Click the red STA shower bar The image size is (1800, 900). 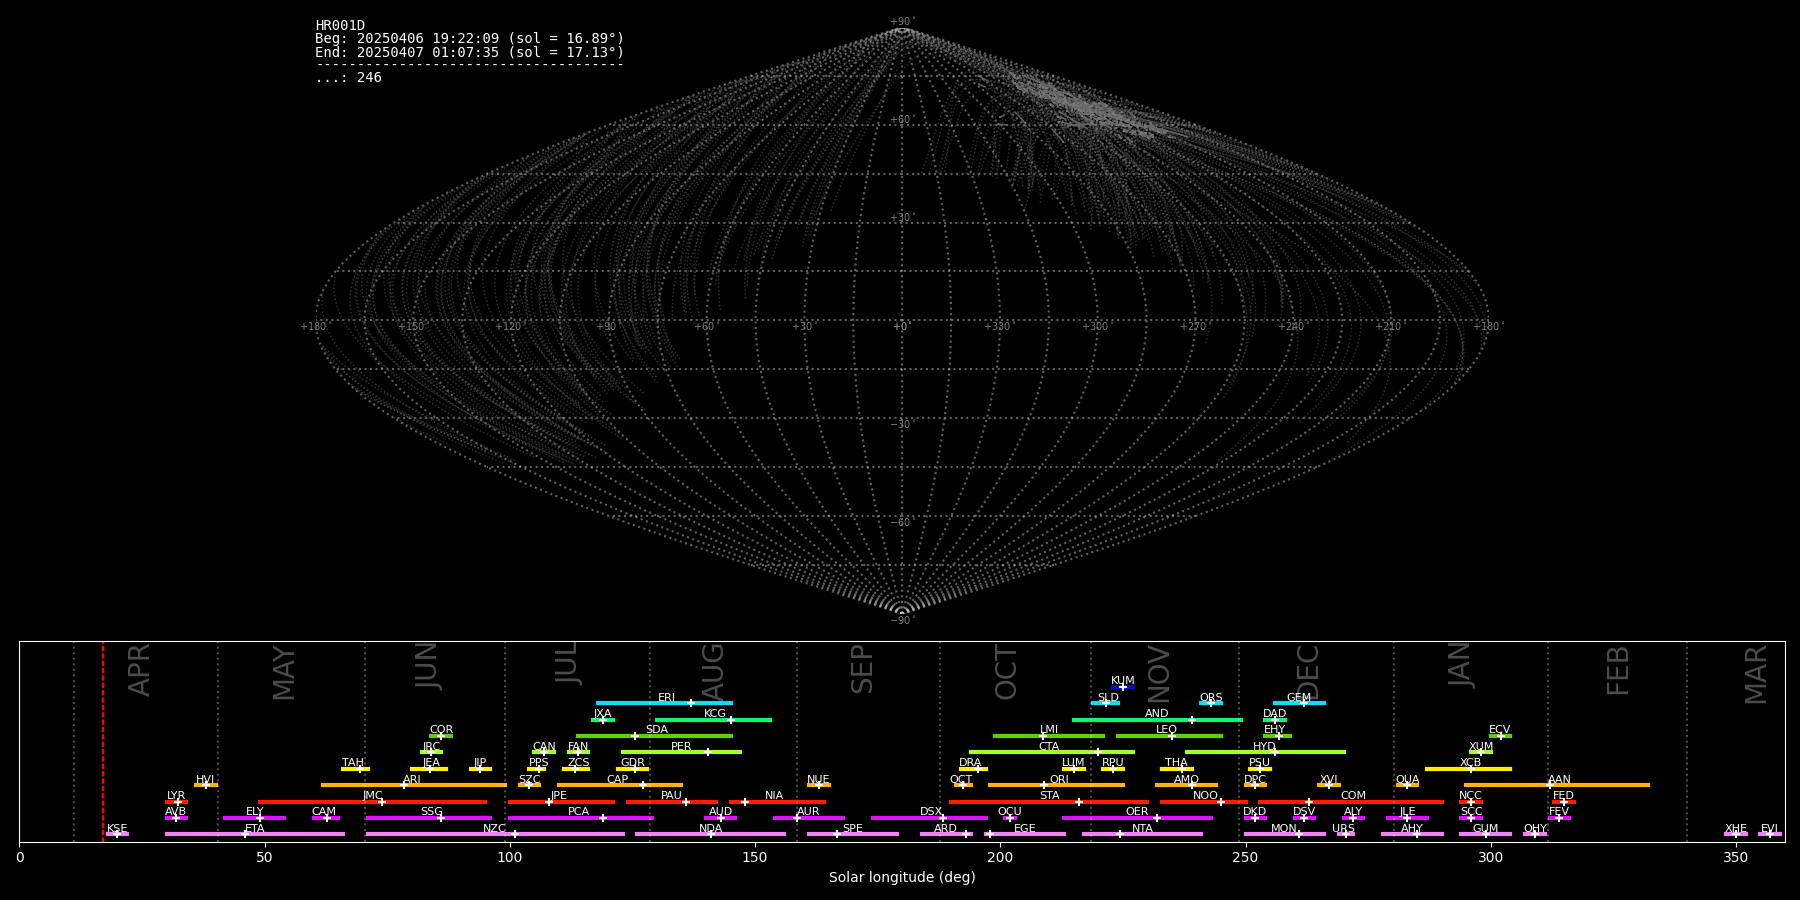point(1049,801)
